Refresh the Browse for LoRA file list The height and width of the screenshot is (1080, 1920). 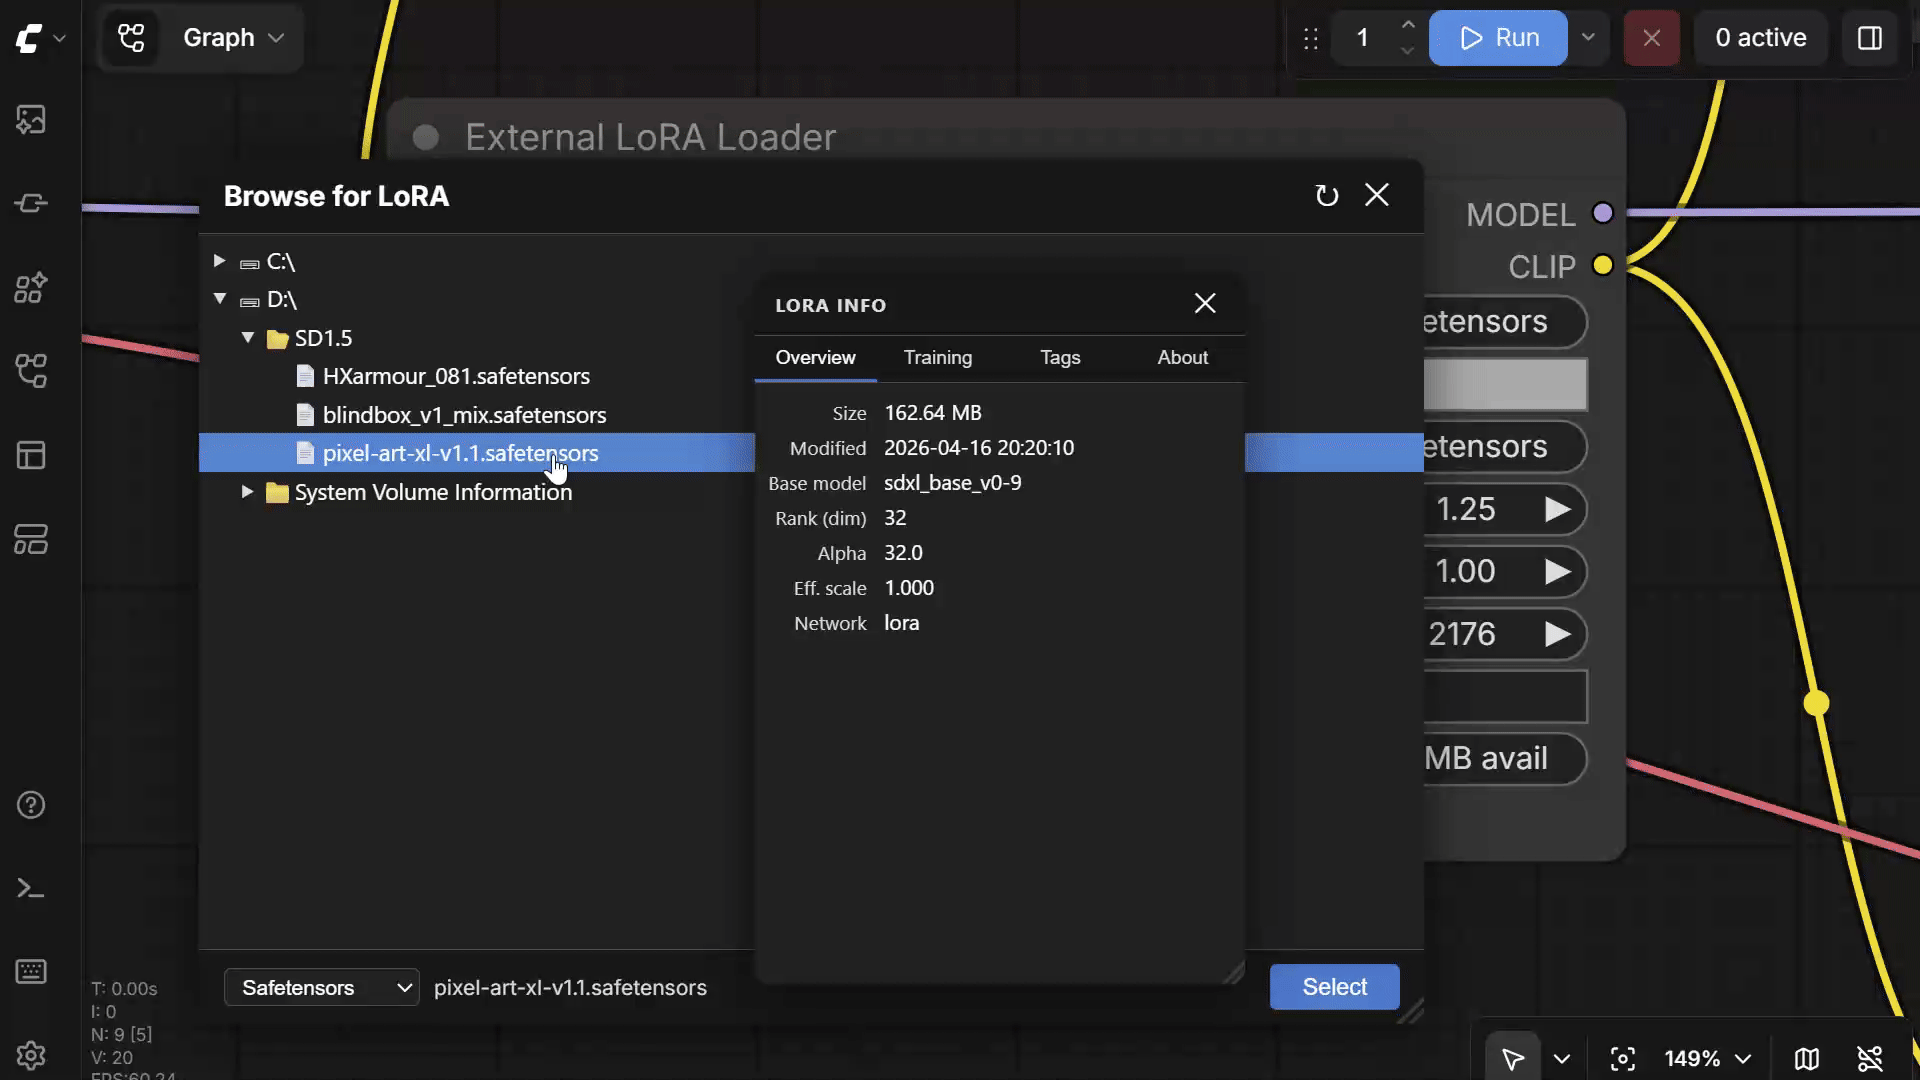1327,196
